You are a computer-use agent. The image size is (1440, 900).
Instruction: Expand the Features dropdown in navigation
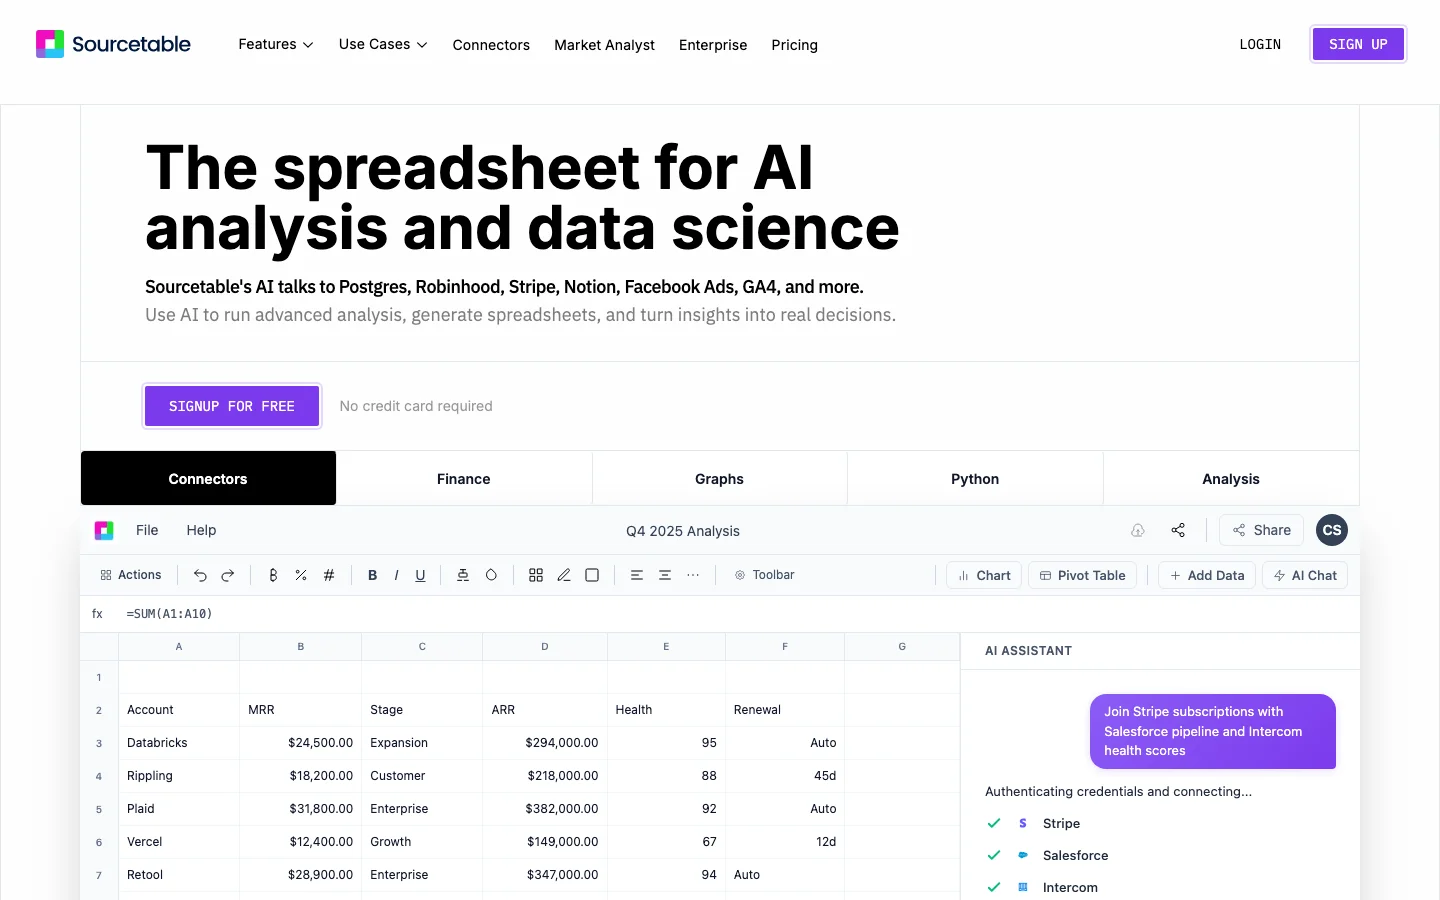276,44
